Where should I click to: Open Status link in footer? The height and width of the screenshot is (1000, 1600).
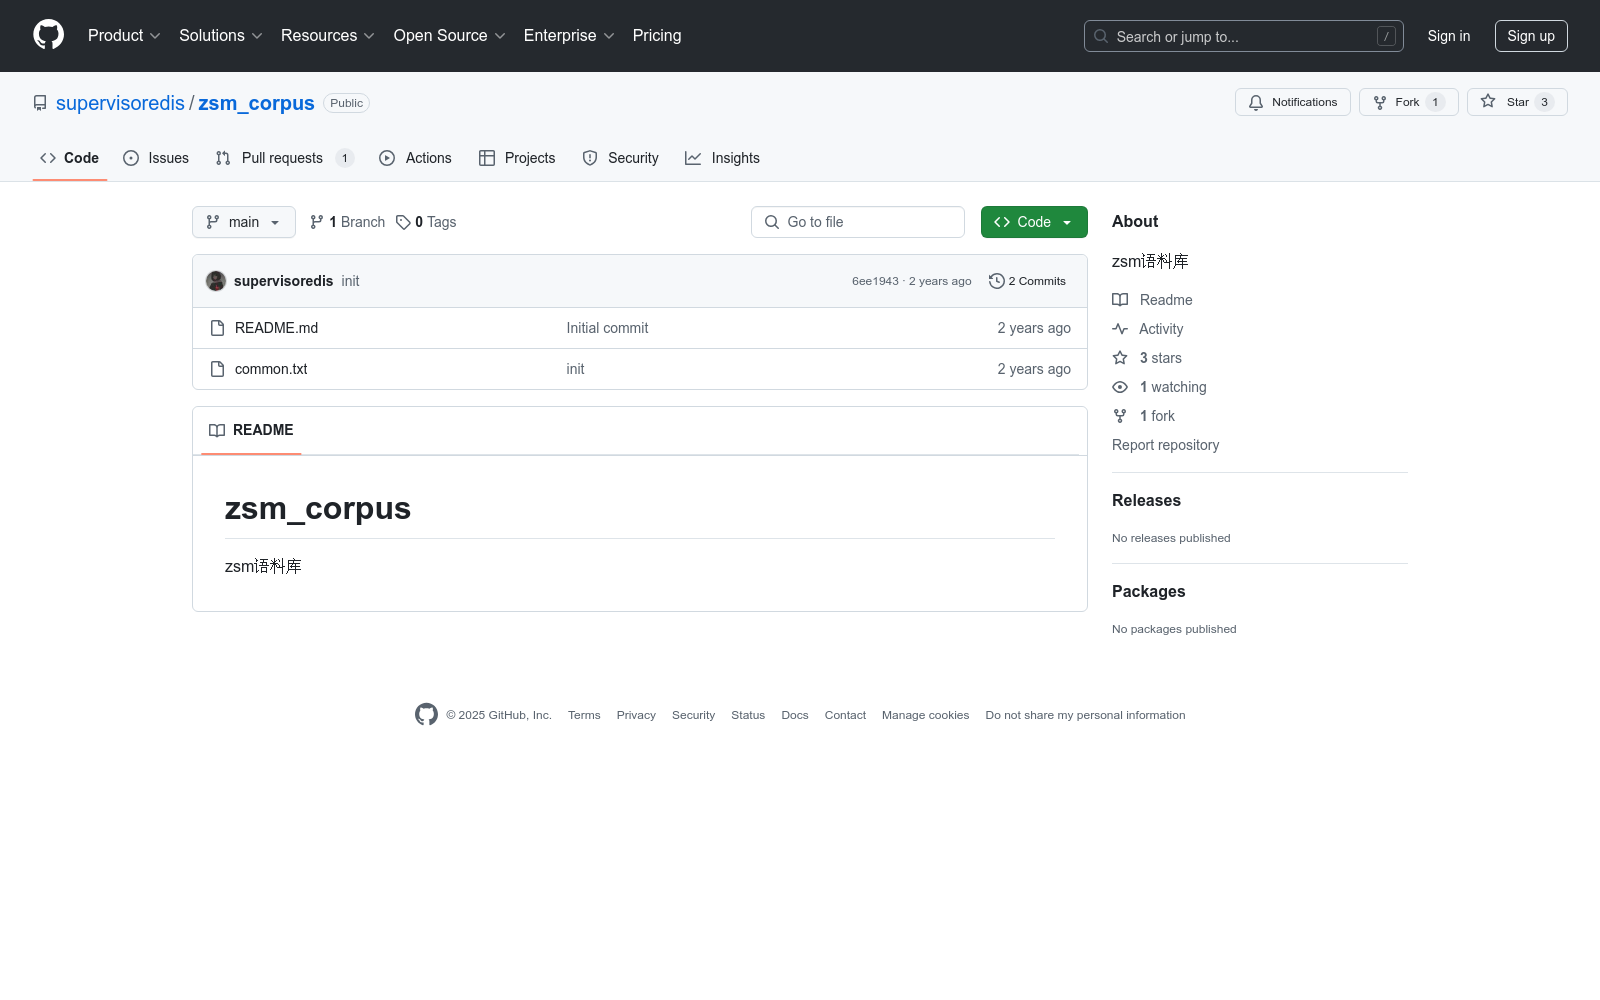tap(748, 715)
